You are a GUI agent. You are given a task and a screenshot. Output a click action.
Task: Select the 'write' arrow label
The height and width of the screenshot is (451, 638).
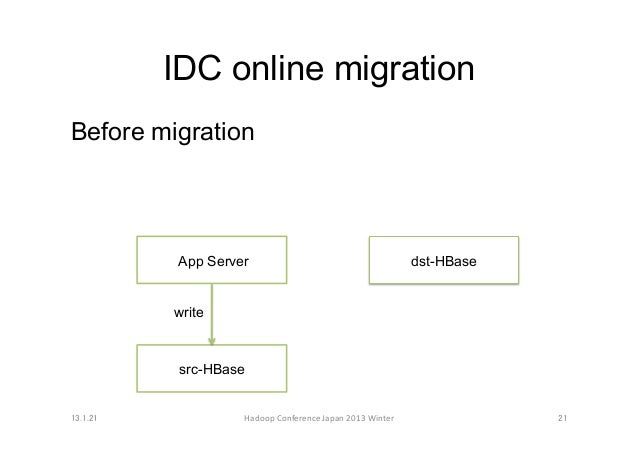pyautogui.click(x=188, y=313)
